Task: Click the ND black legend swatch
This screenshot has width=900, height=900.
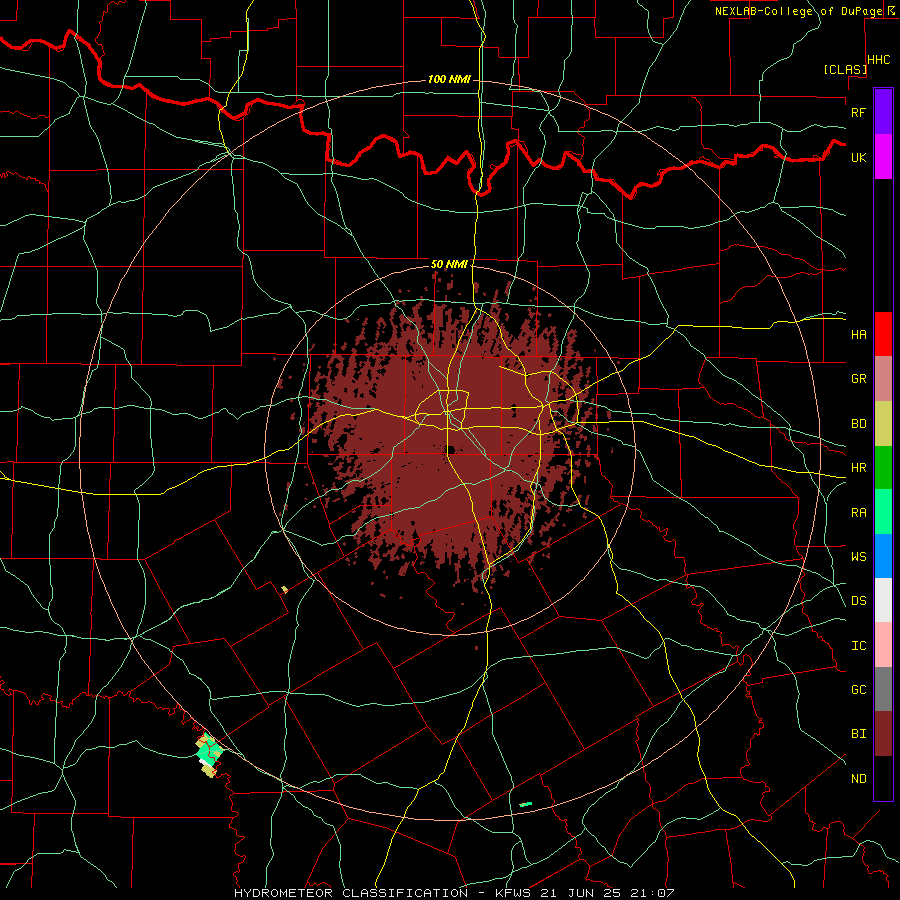Action: pyautogui.click(x=883, y=778)
